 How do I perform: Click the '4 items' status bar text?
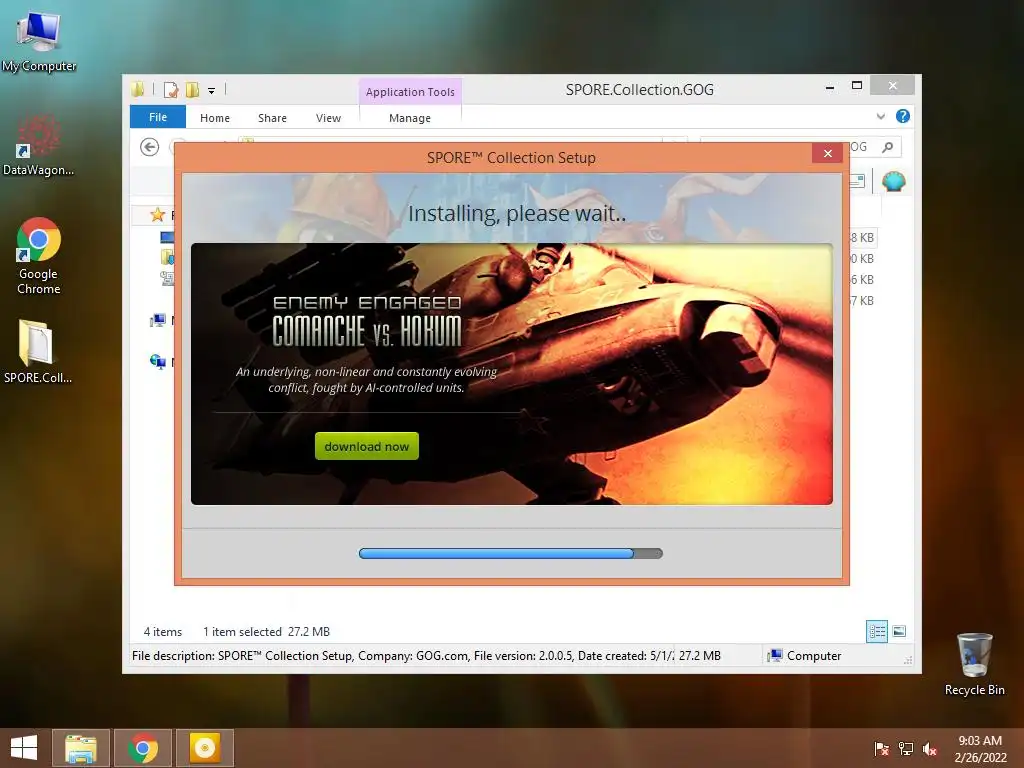pyautogui.click(x=163, y=632)
